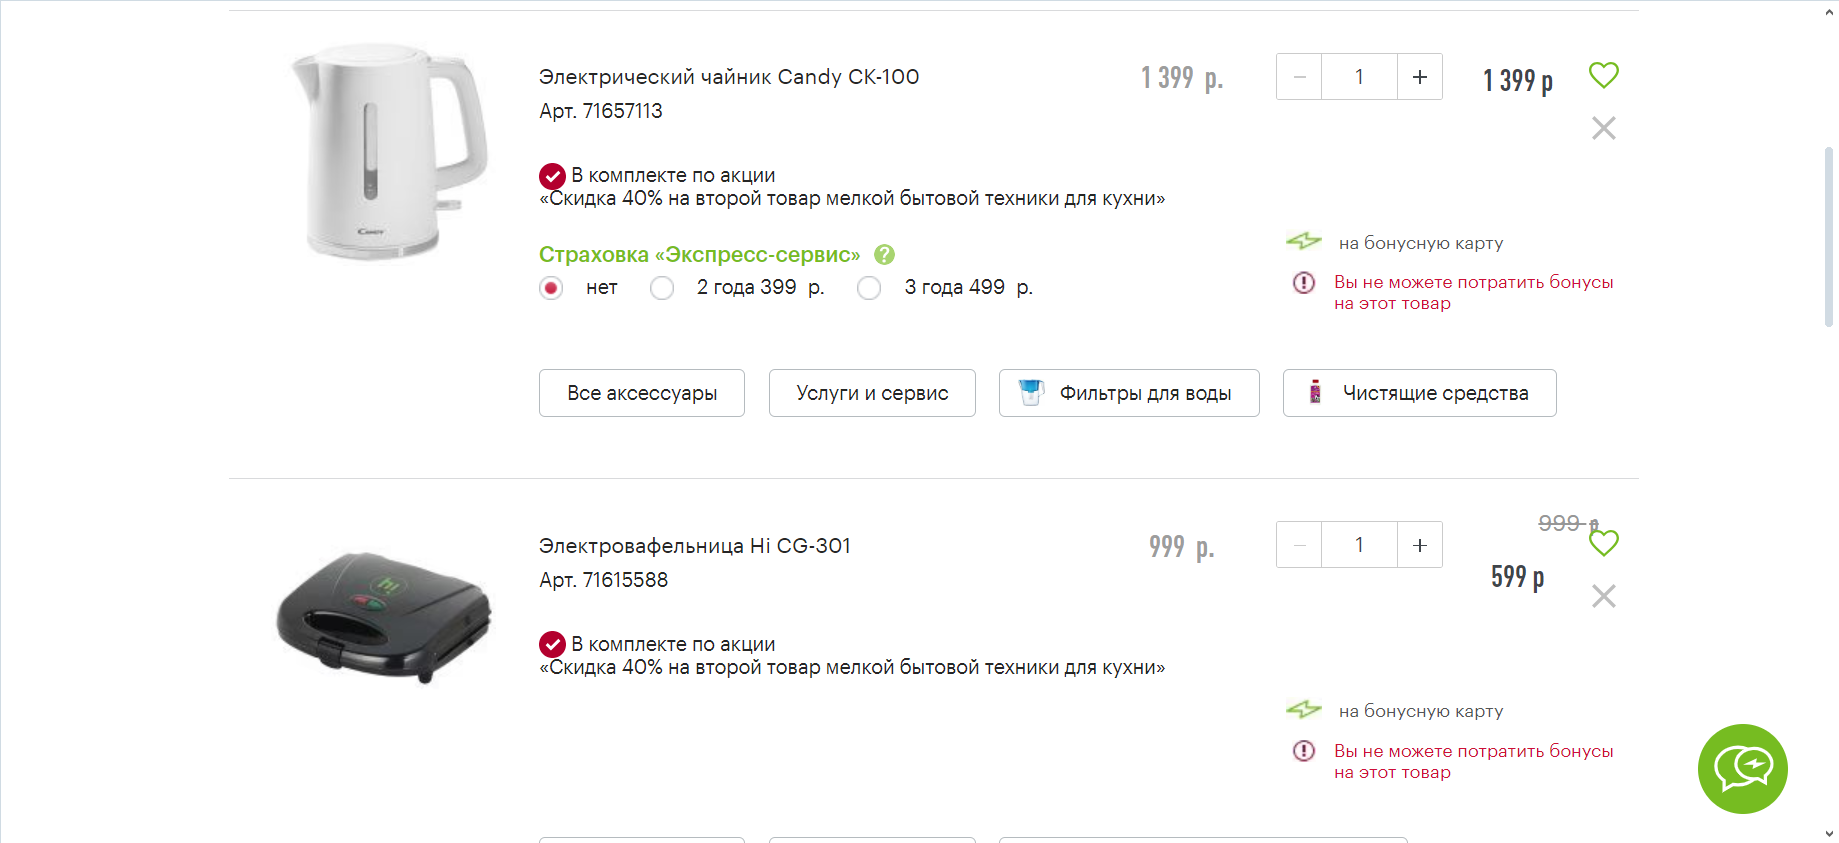Add Candy CK-100 kettle to favorites
The height and width of the screenshot is (843, 1839).
pos(1603,75)
